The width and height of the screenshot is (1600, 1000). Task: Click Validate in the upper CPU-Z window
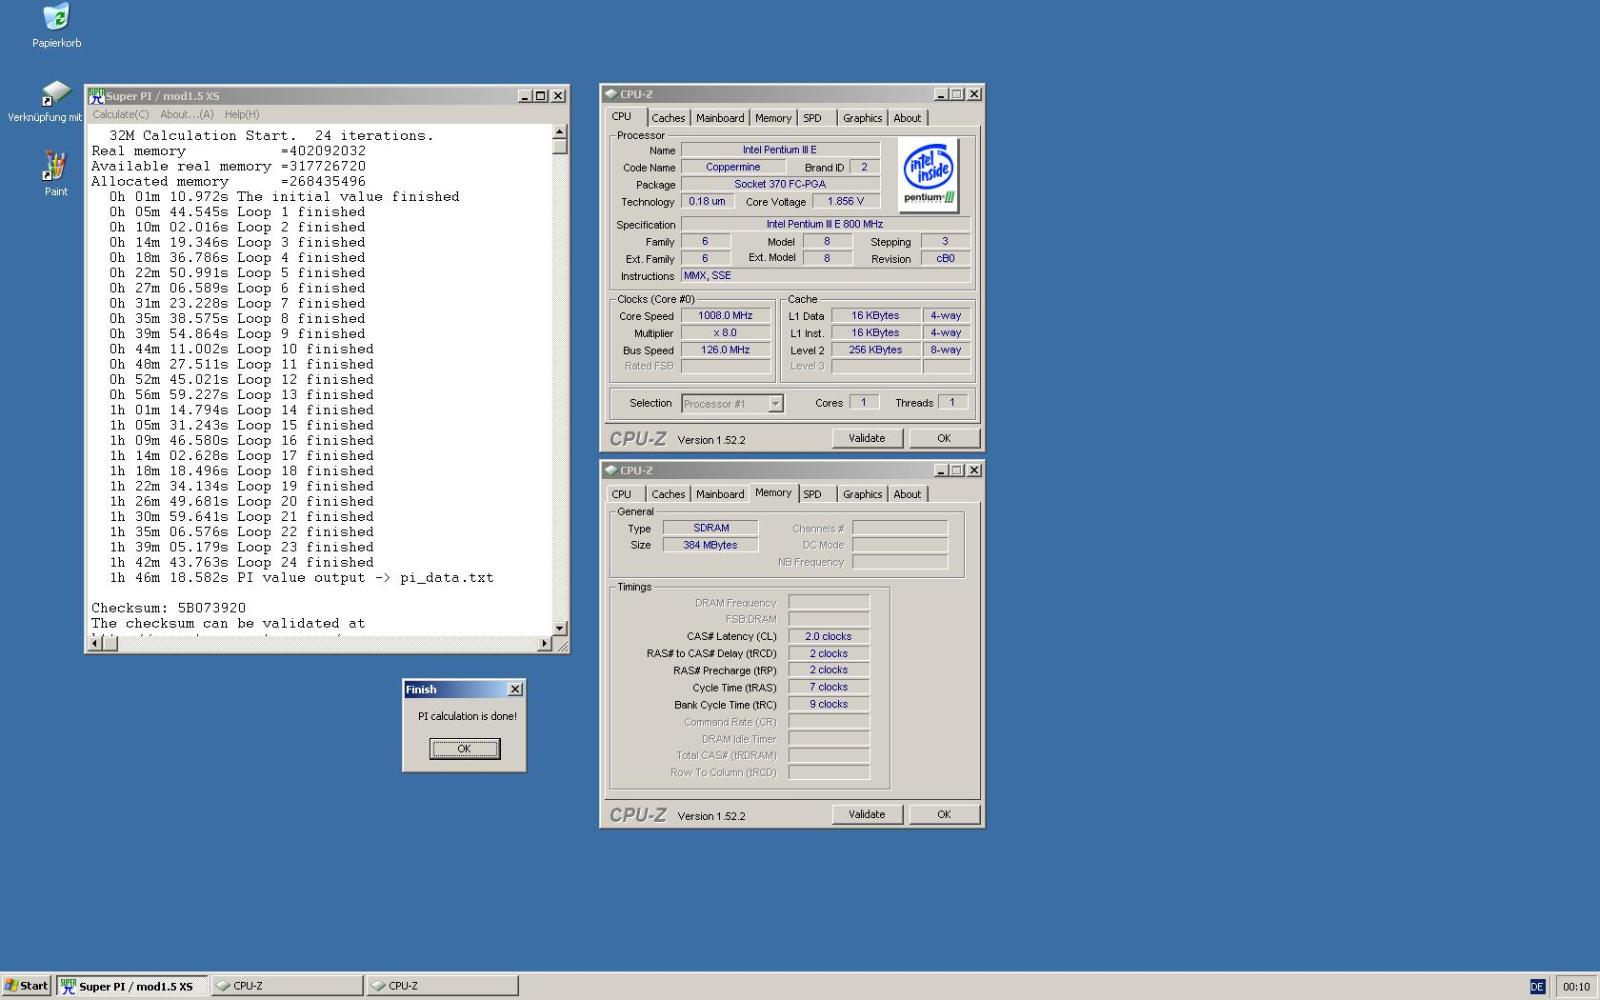coord(867,438)
